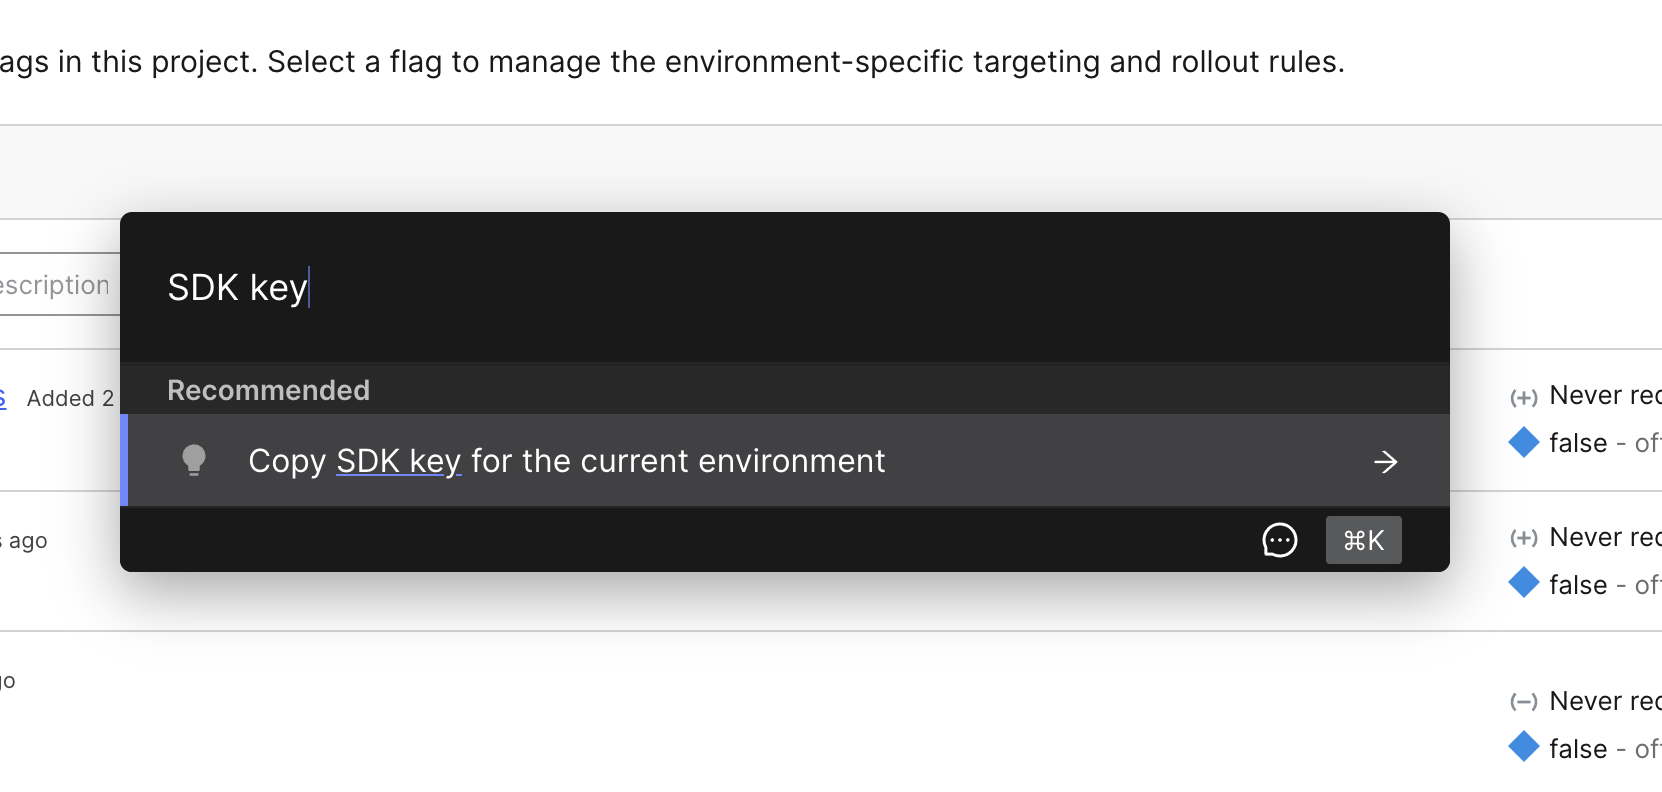This screenshot has width=1662, height=792.
Task: Click the Recommended section header
Action: tap(268, 390)
